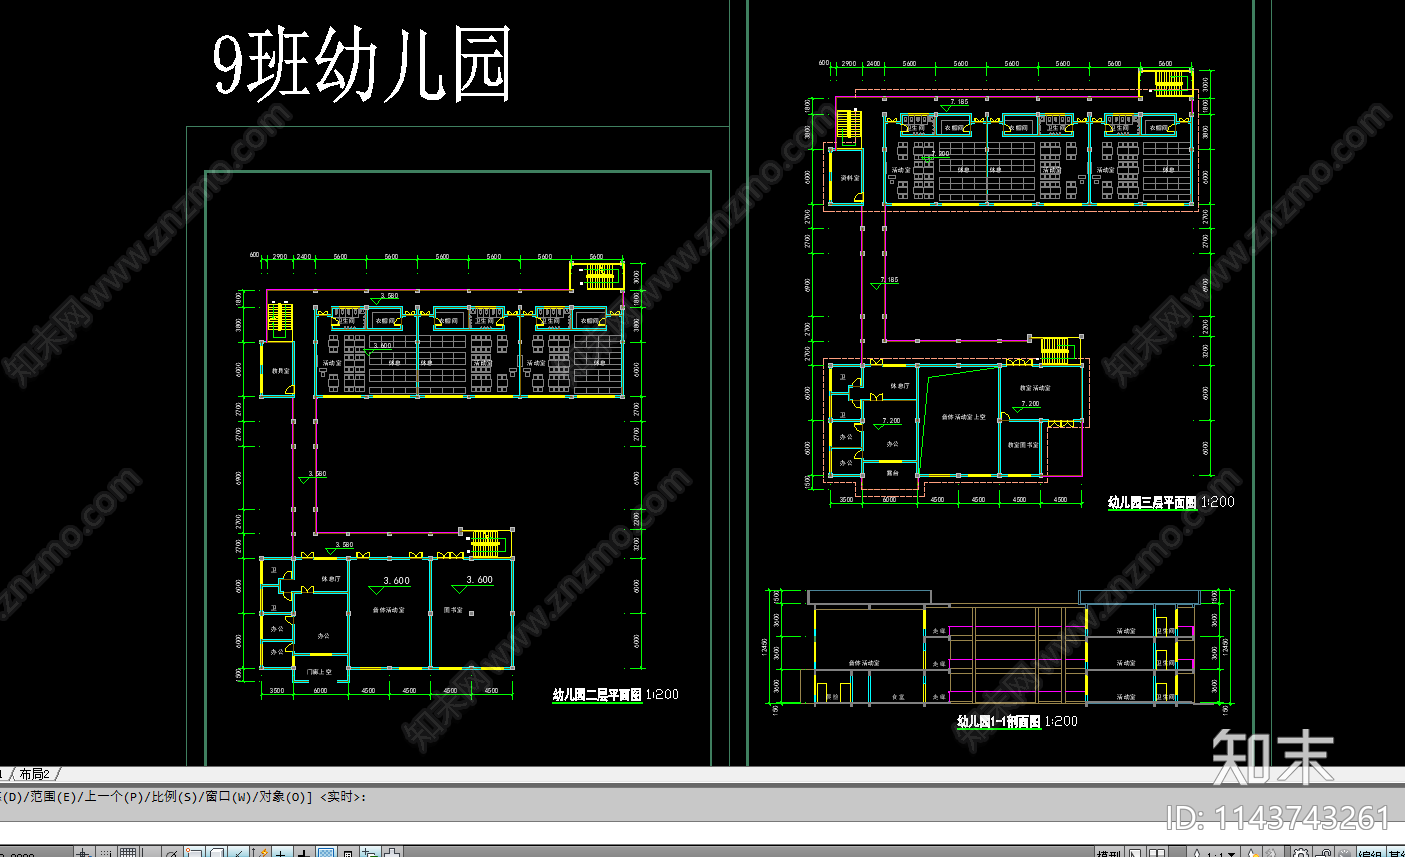Select the 幼儿园二层平面图 title label
The width and height of the screenshot is (1405, 857).
click(x=597, y=695)
